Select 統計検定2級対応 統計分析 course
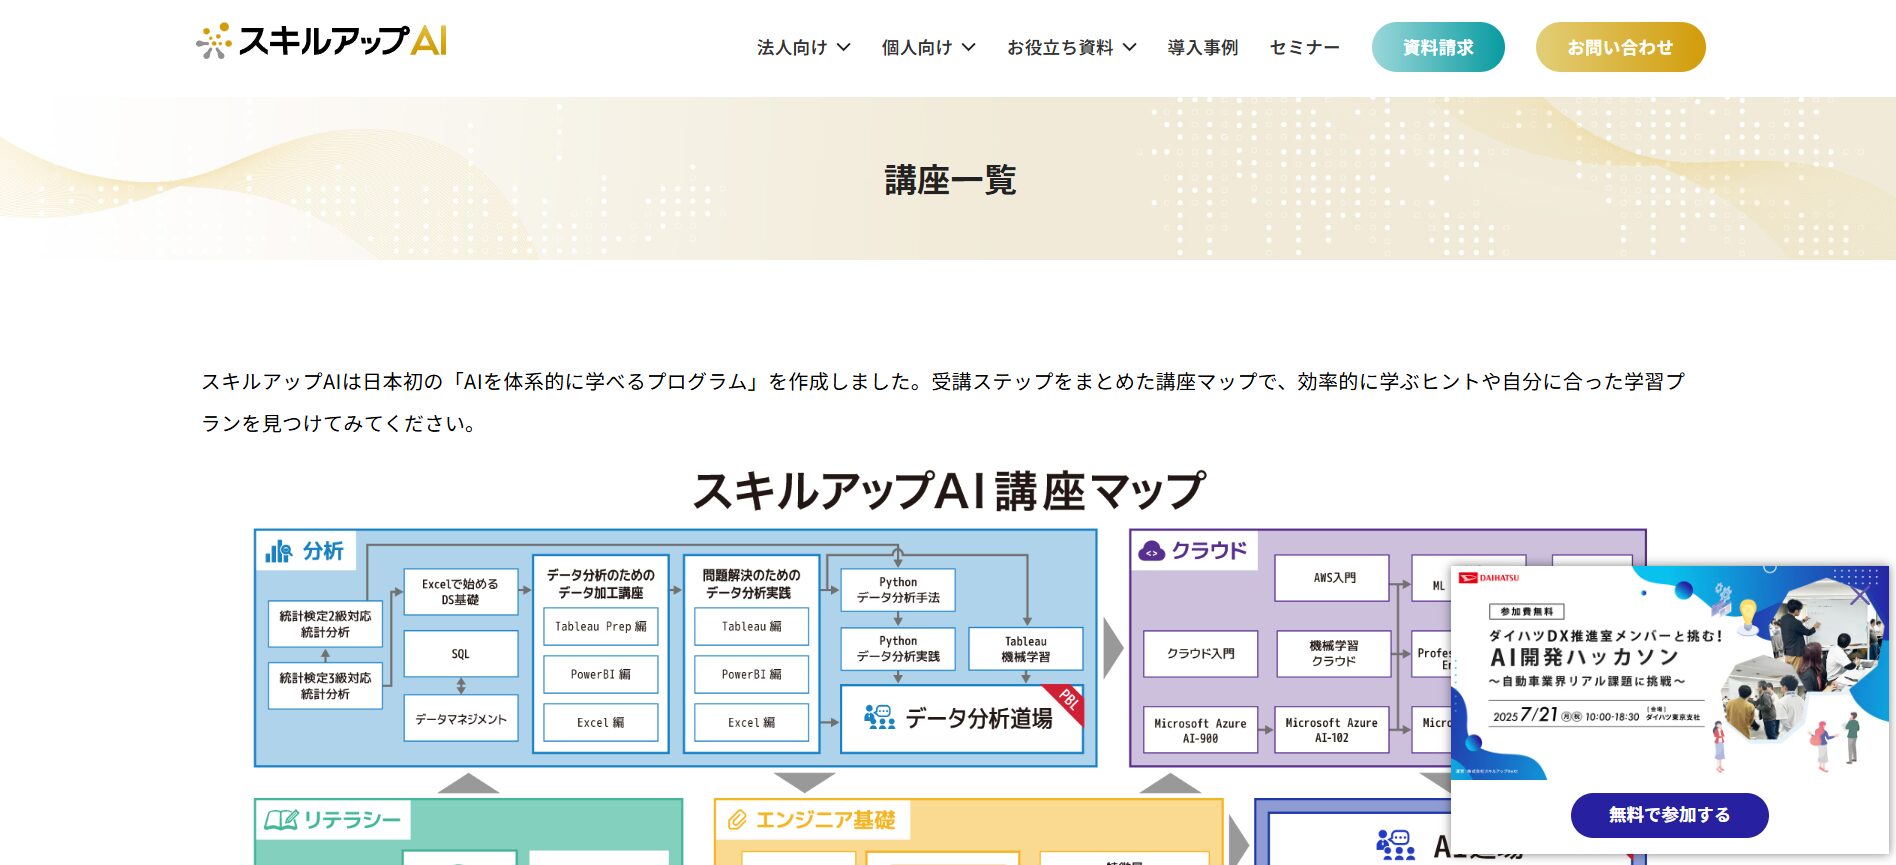Viewport: 1896px width, 865px height. point(325,624)
